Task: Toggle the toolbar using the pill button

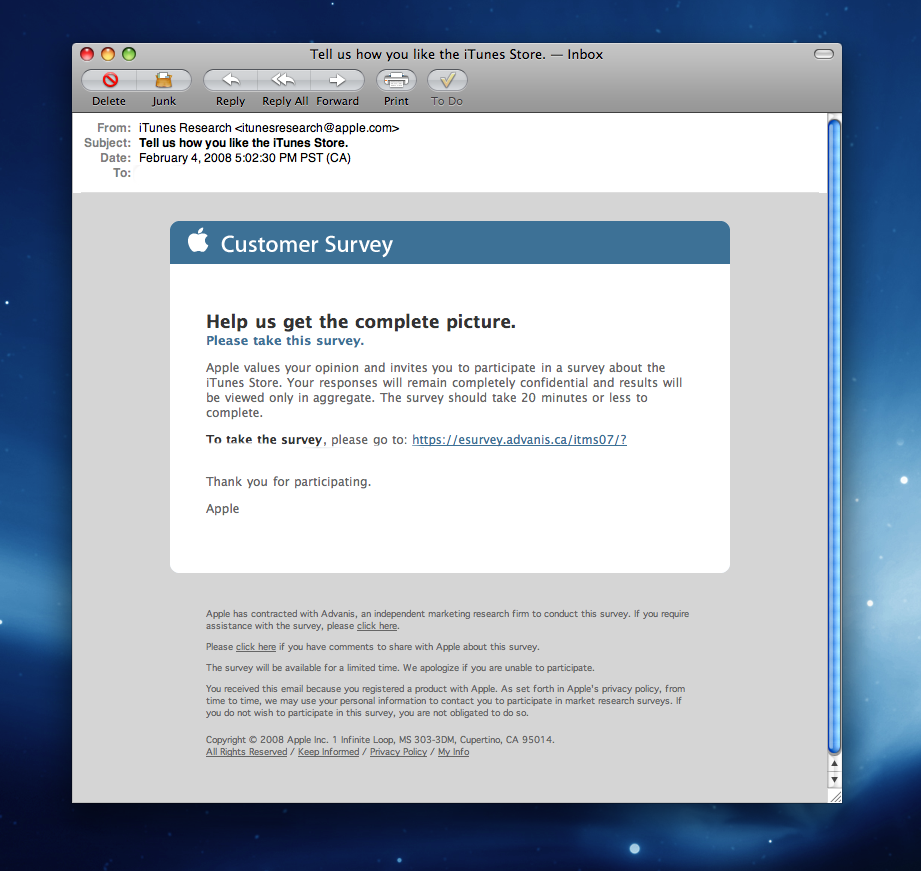Action: (823, 54)
